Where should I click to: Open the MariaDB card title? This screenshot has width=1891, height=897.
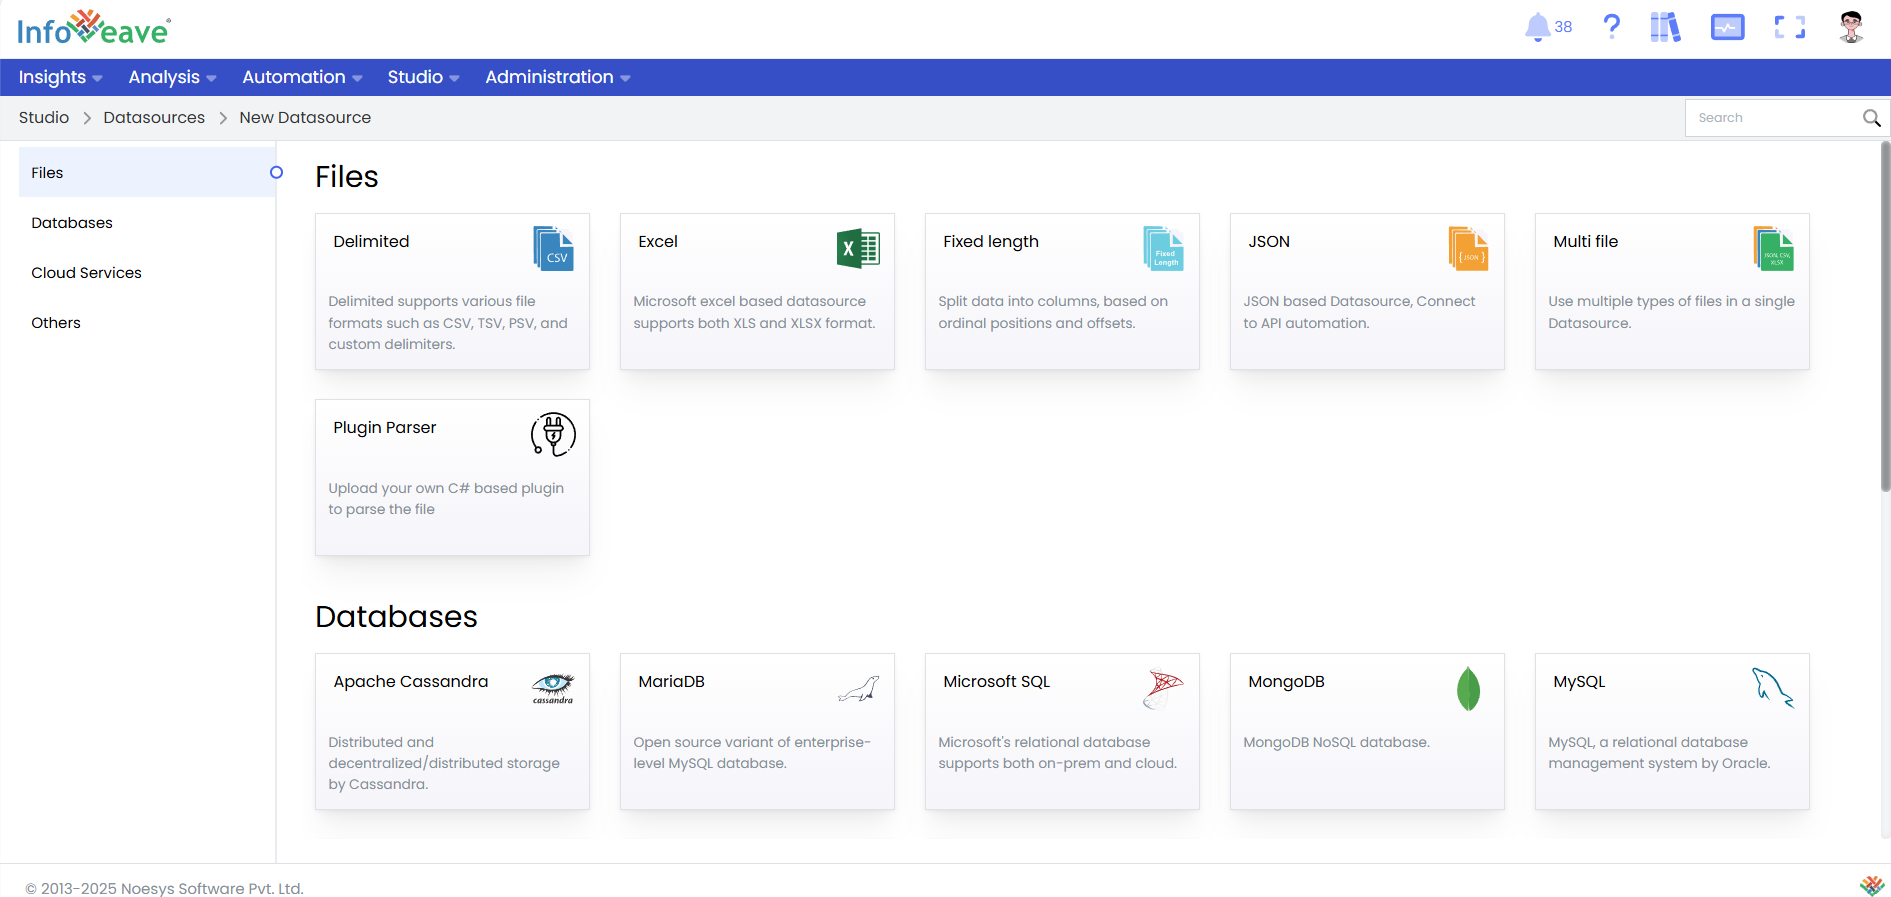(x=672, y=681)
